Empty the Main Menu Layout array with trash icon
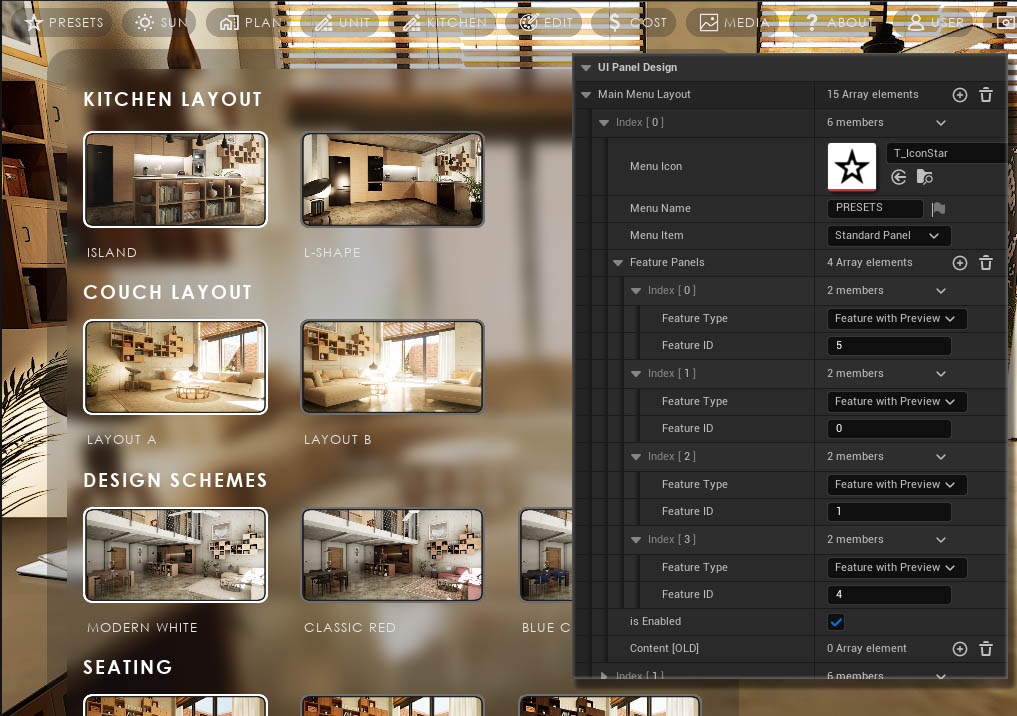 pos(986,95)
